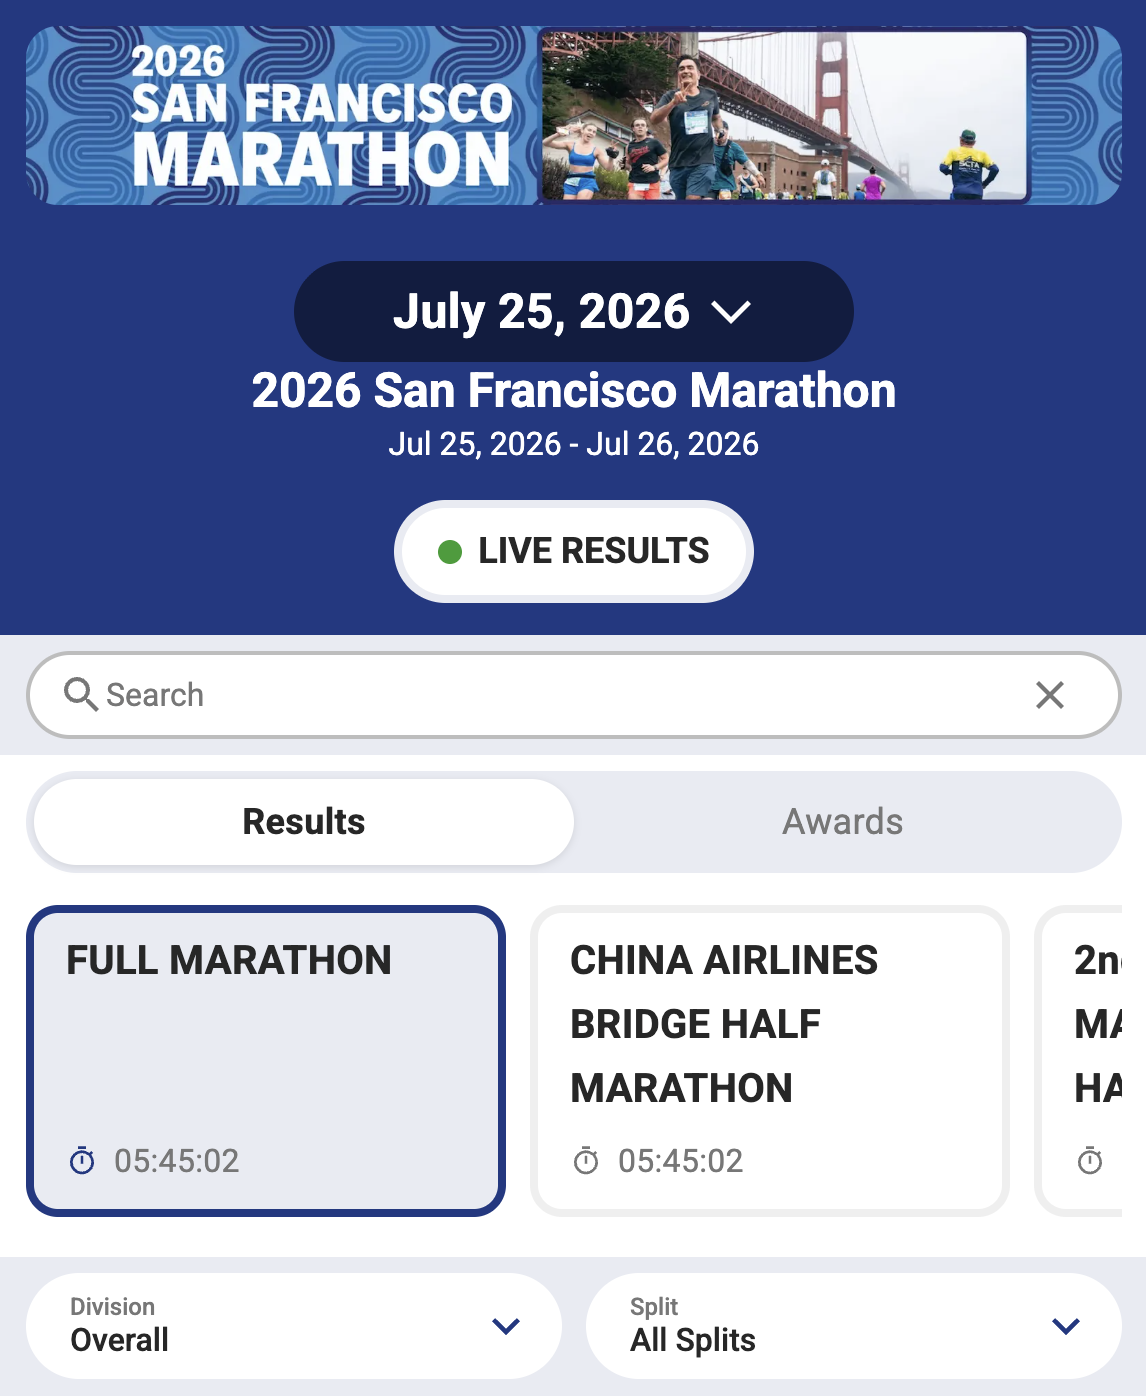Clear search with the X icon

pos(1050,695)
